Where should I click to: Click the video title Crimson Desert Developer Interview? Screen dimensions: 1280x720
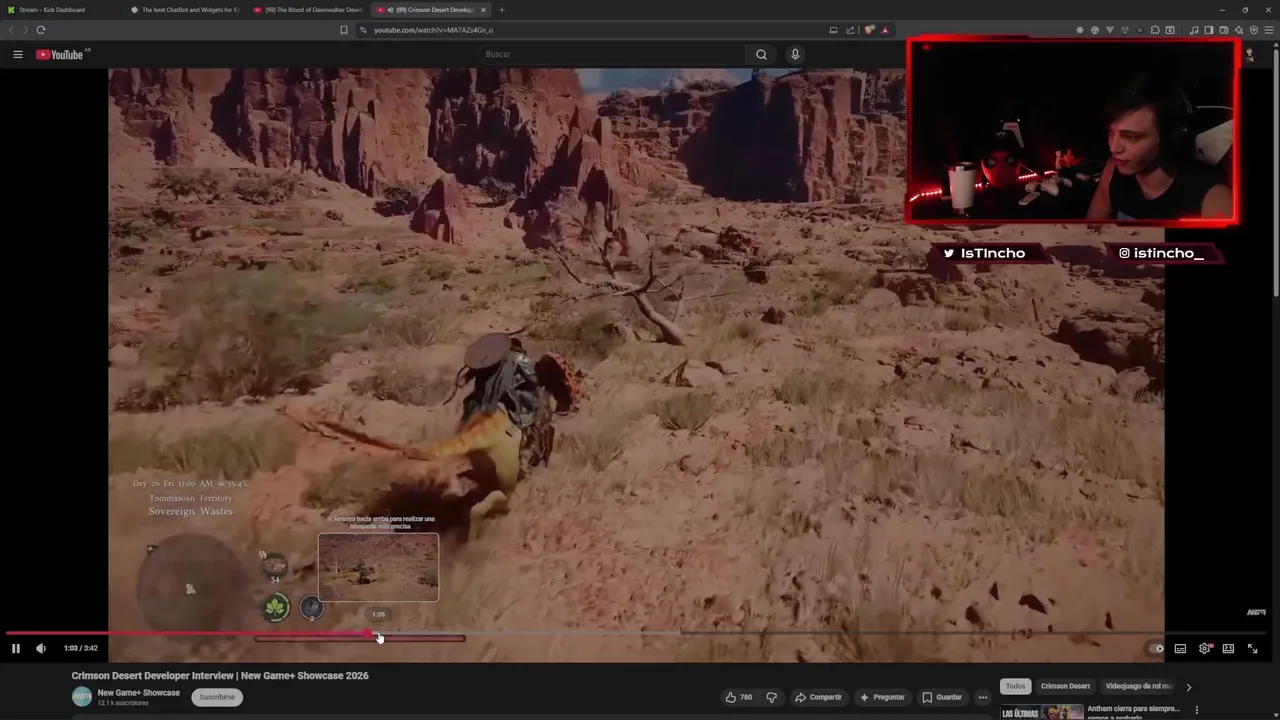(220, 676)
